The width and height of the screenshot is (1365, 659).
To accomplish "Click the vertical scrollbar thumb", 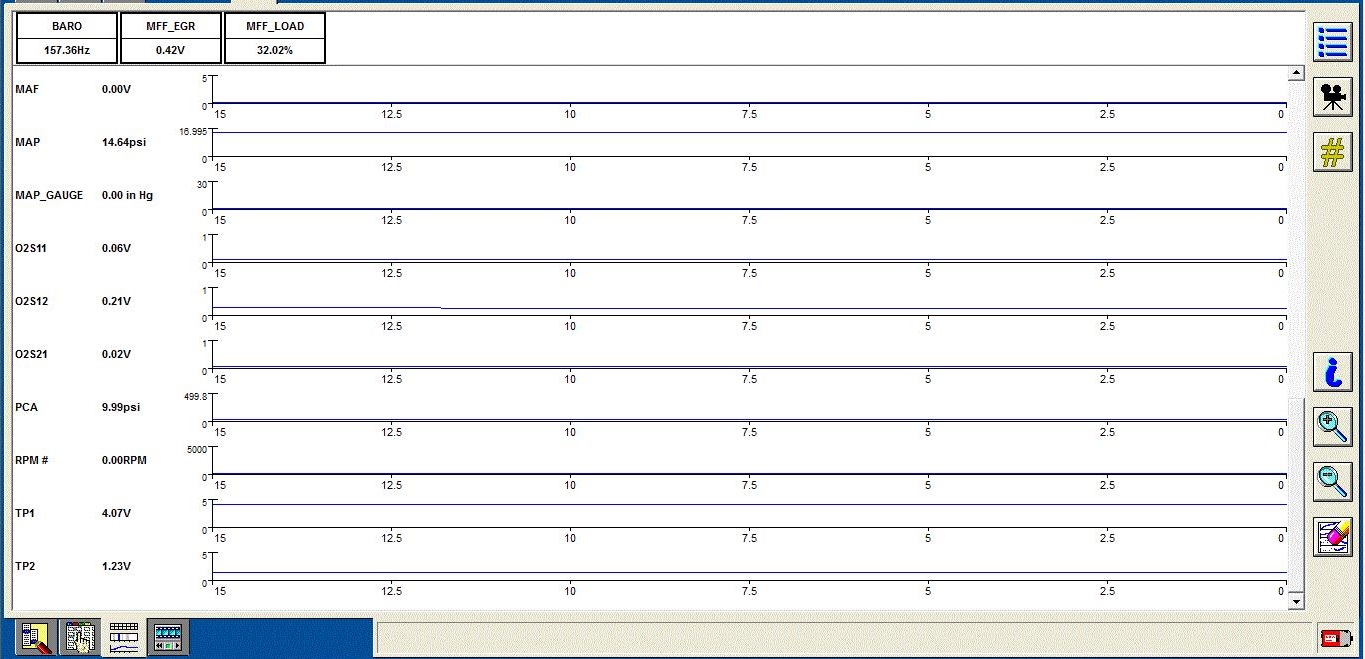I will 1296,494.
